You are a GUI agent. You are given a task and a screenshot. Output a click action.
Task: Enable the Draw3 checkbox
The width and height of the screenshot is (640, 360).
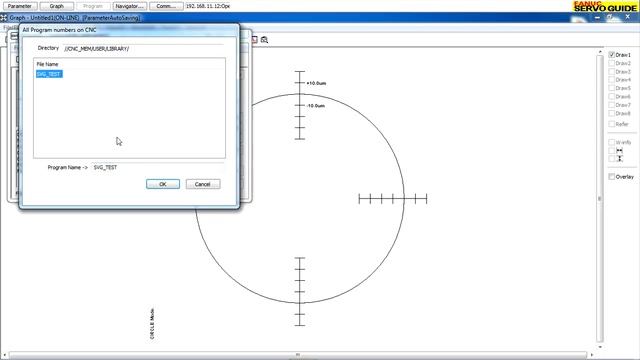click(611, 71)
